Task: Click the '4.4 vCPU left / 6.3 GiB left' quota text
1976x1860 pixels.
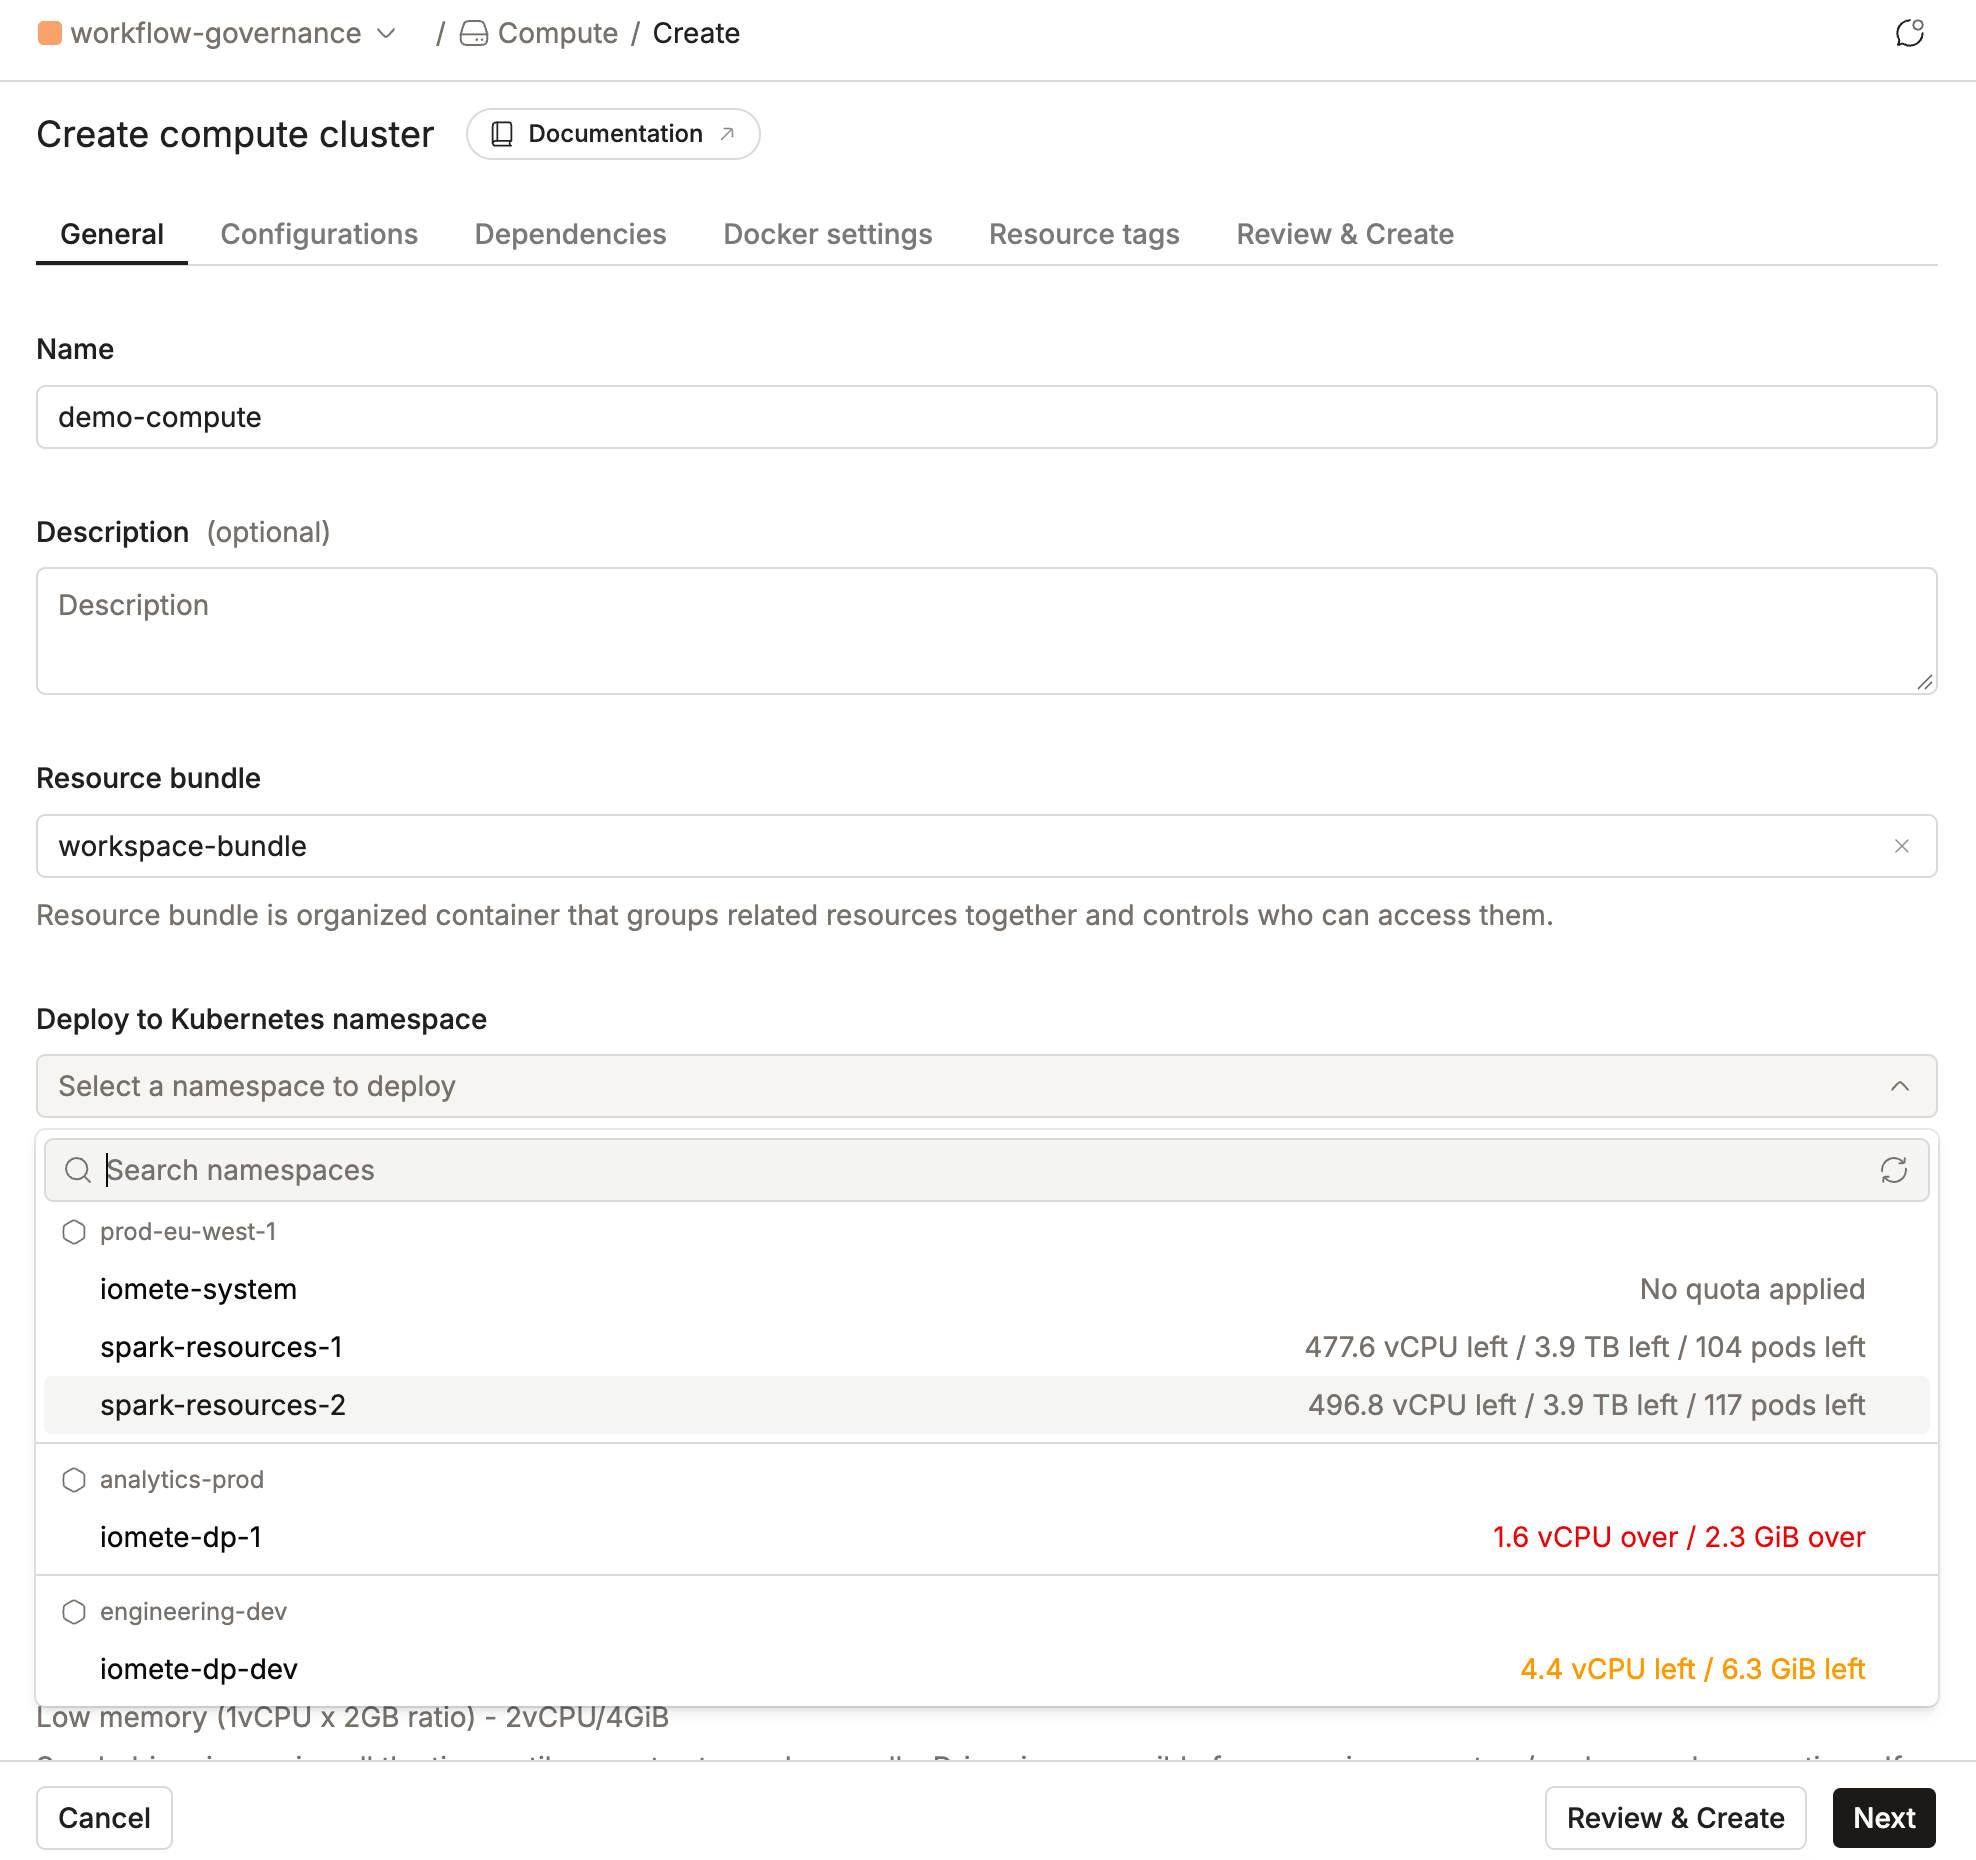Action: pos(1693,1669)
